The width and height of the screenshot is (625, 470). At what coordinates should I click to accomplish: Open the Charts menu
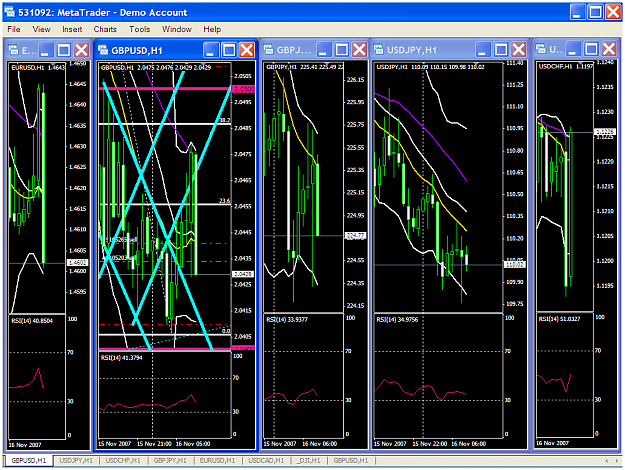point(105,29)
